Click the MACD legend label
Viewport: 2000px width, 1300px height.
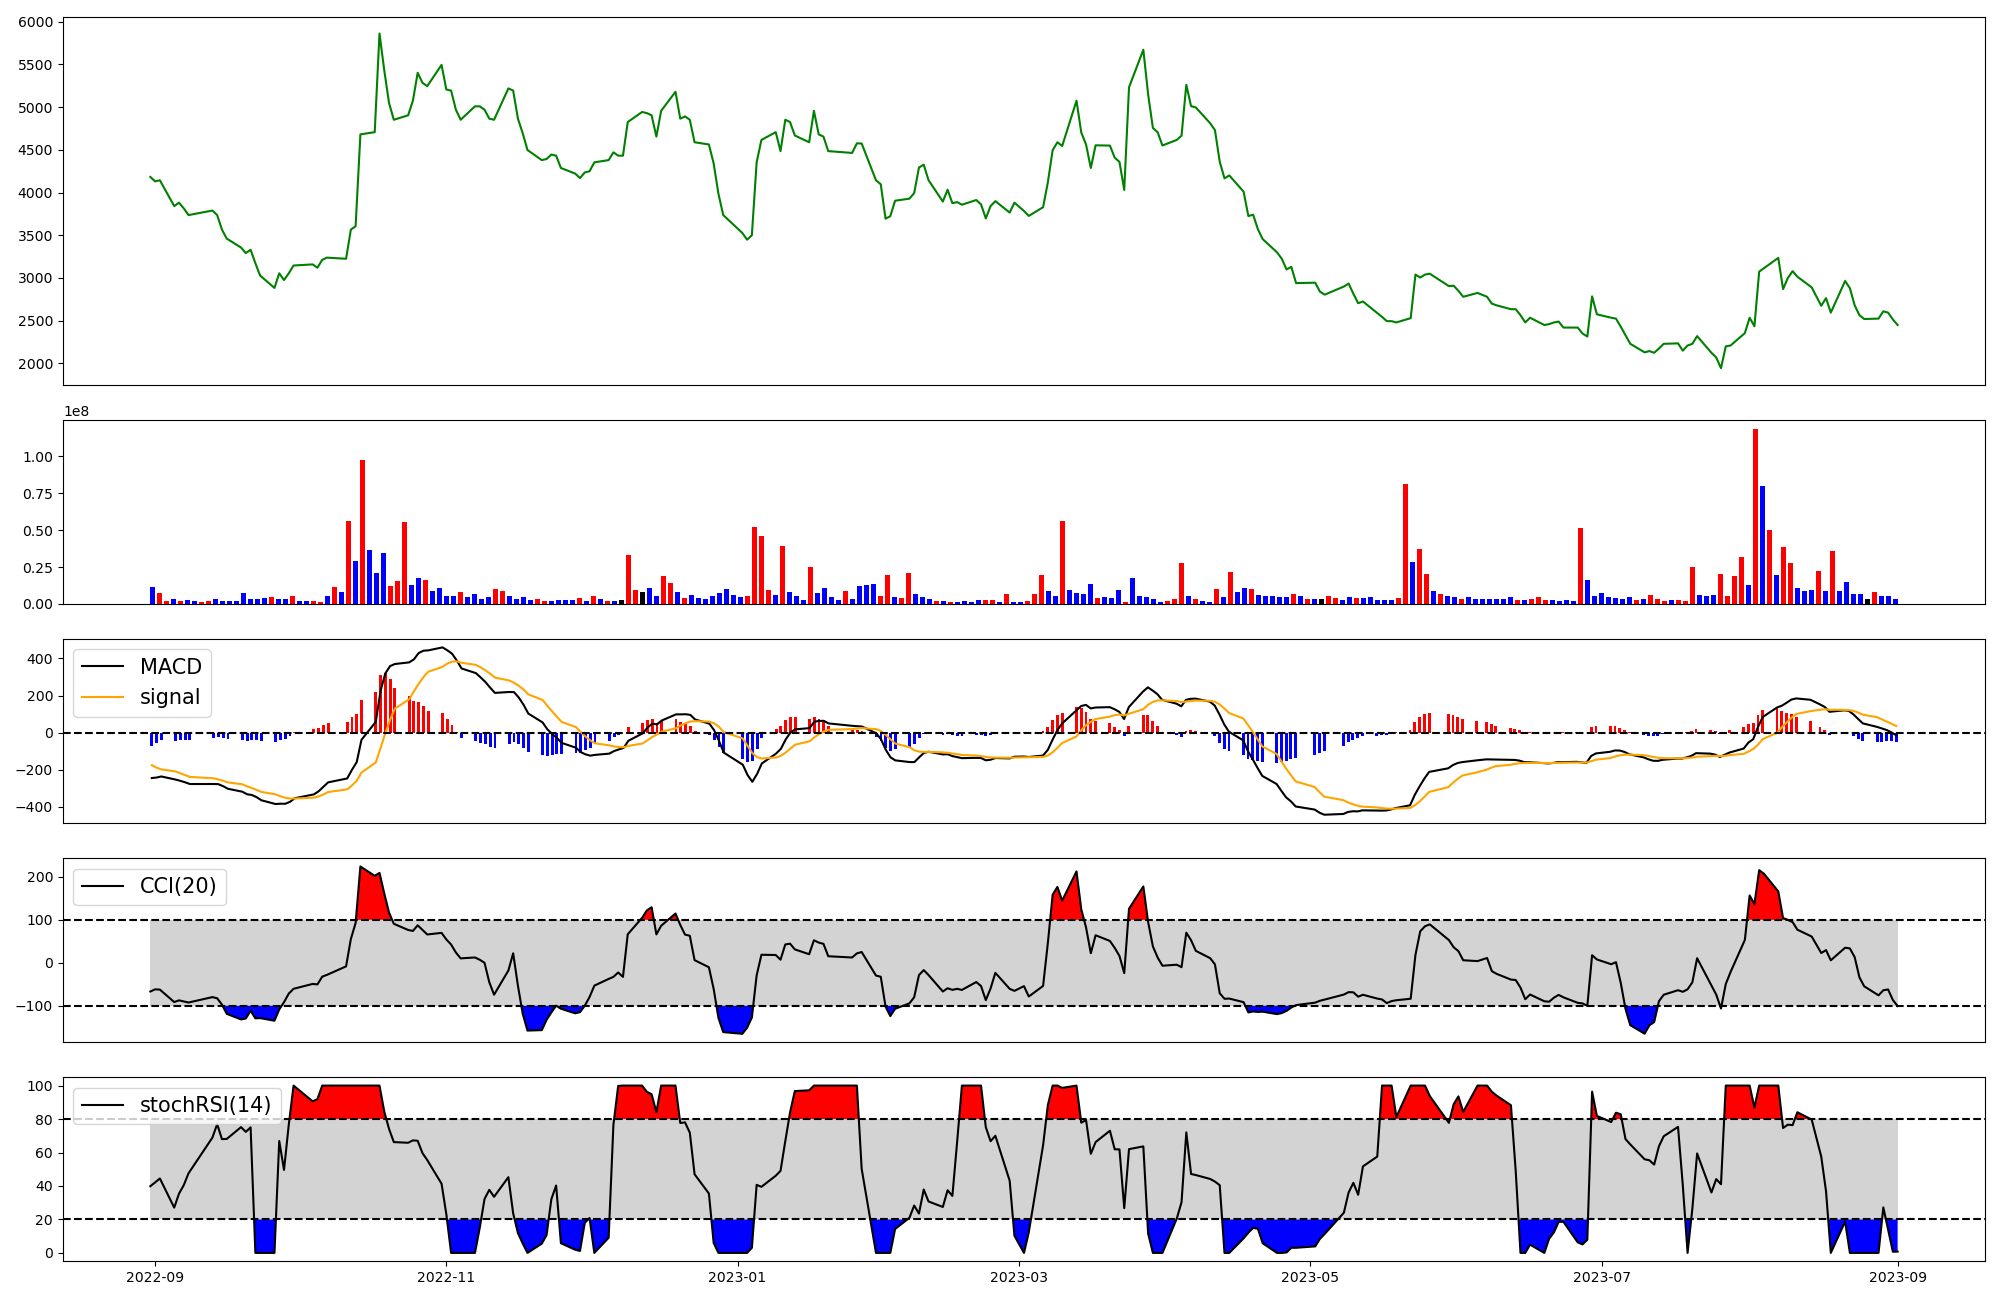(x=170, y=667)
